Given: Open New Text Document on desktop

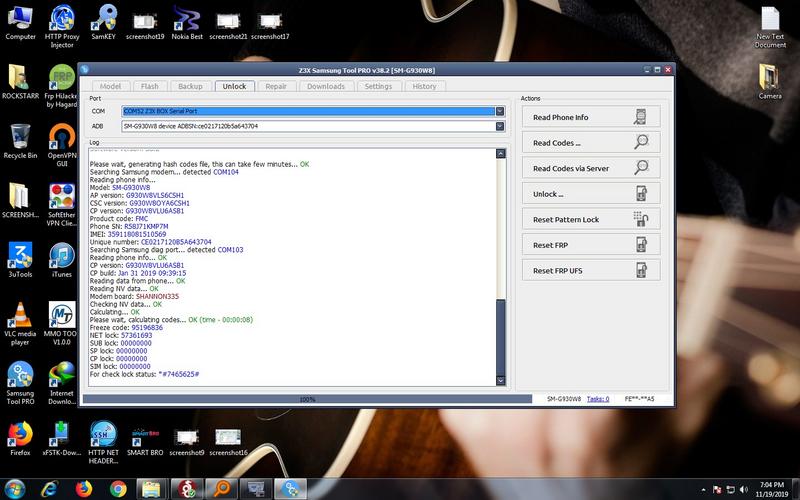Looking at the screenshot, I should pos(770,27).
